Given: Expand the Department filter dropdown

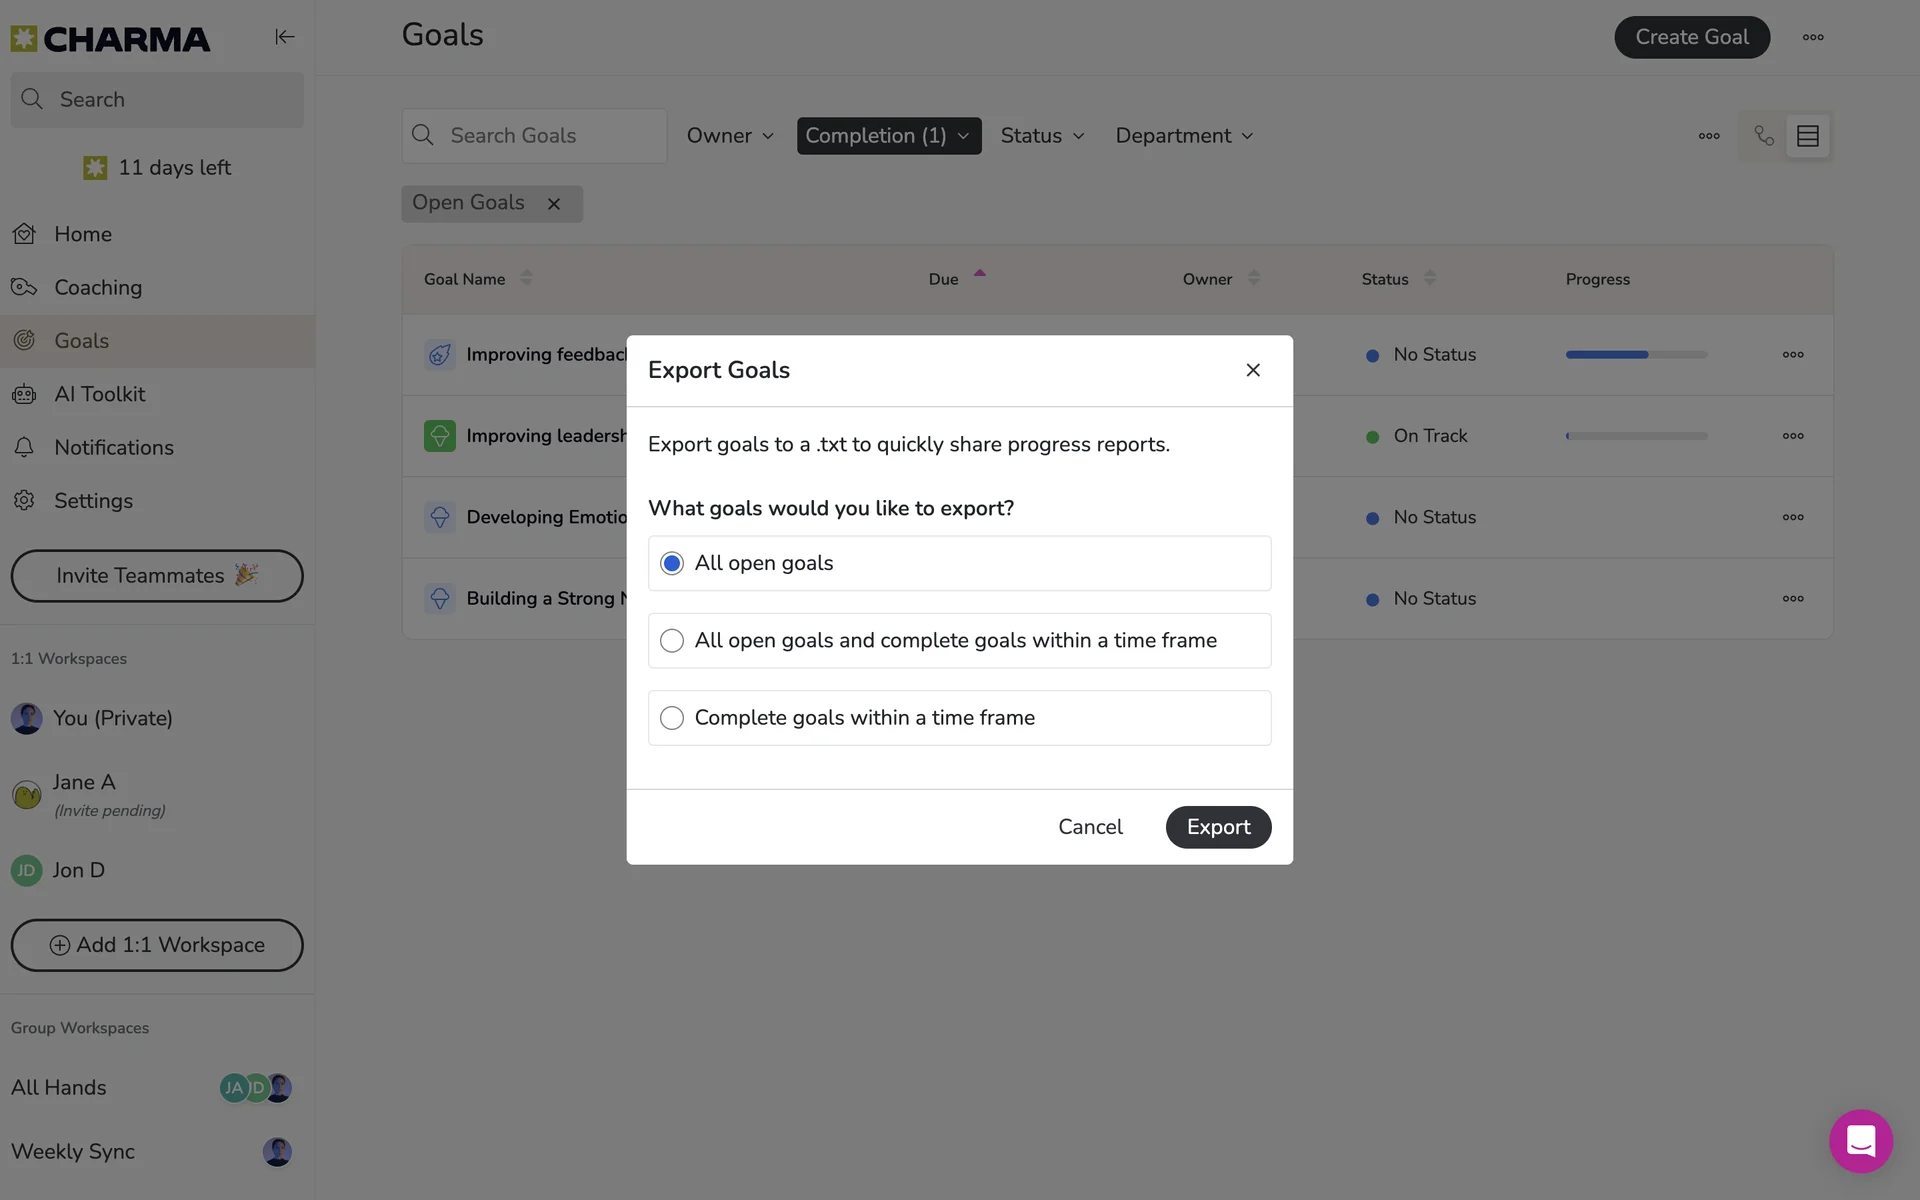Looking at the screenshot, I should (x=1184, y=136).
